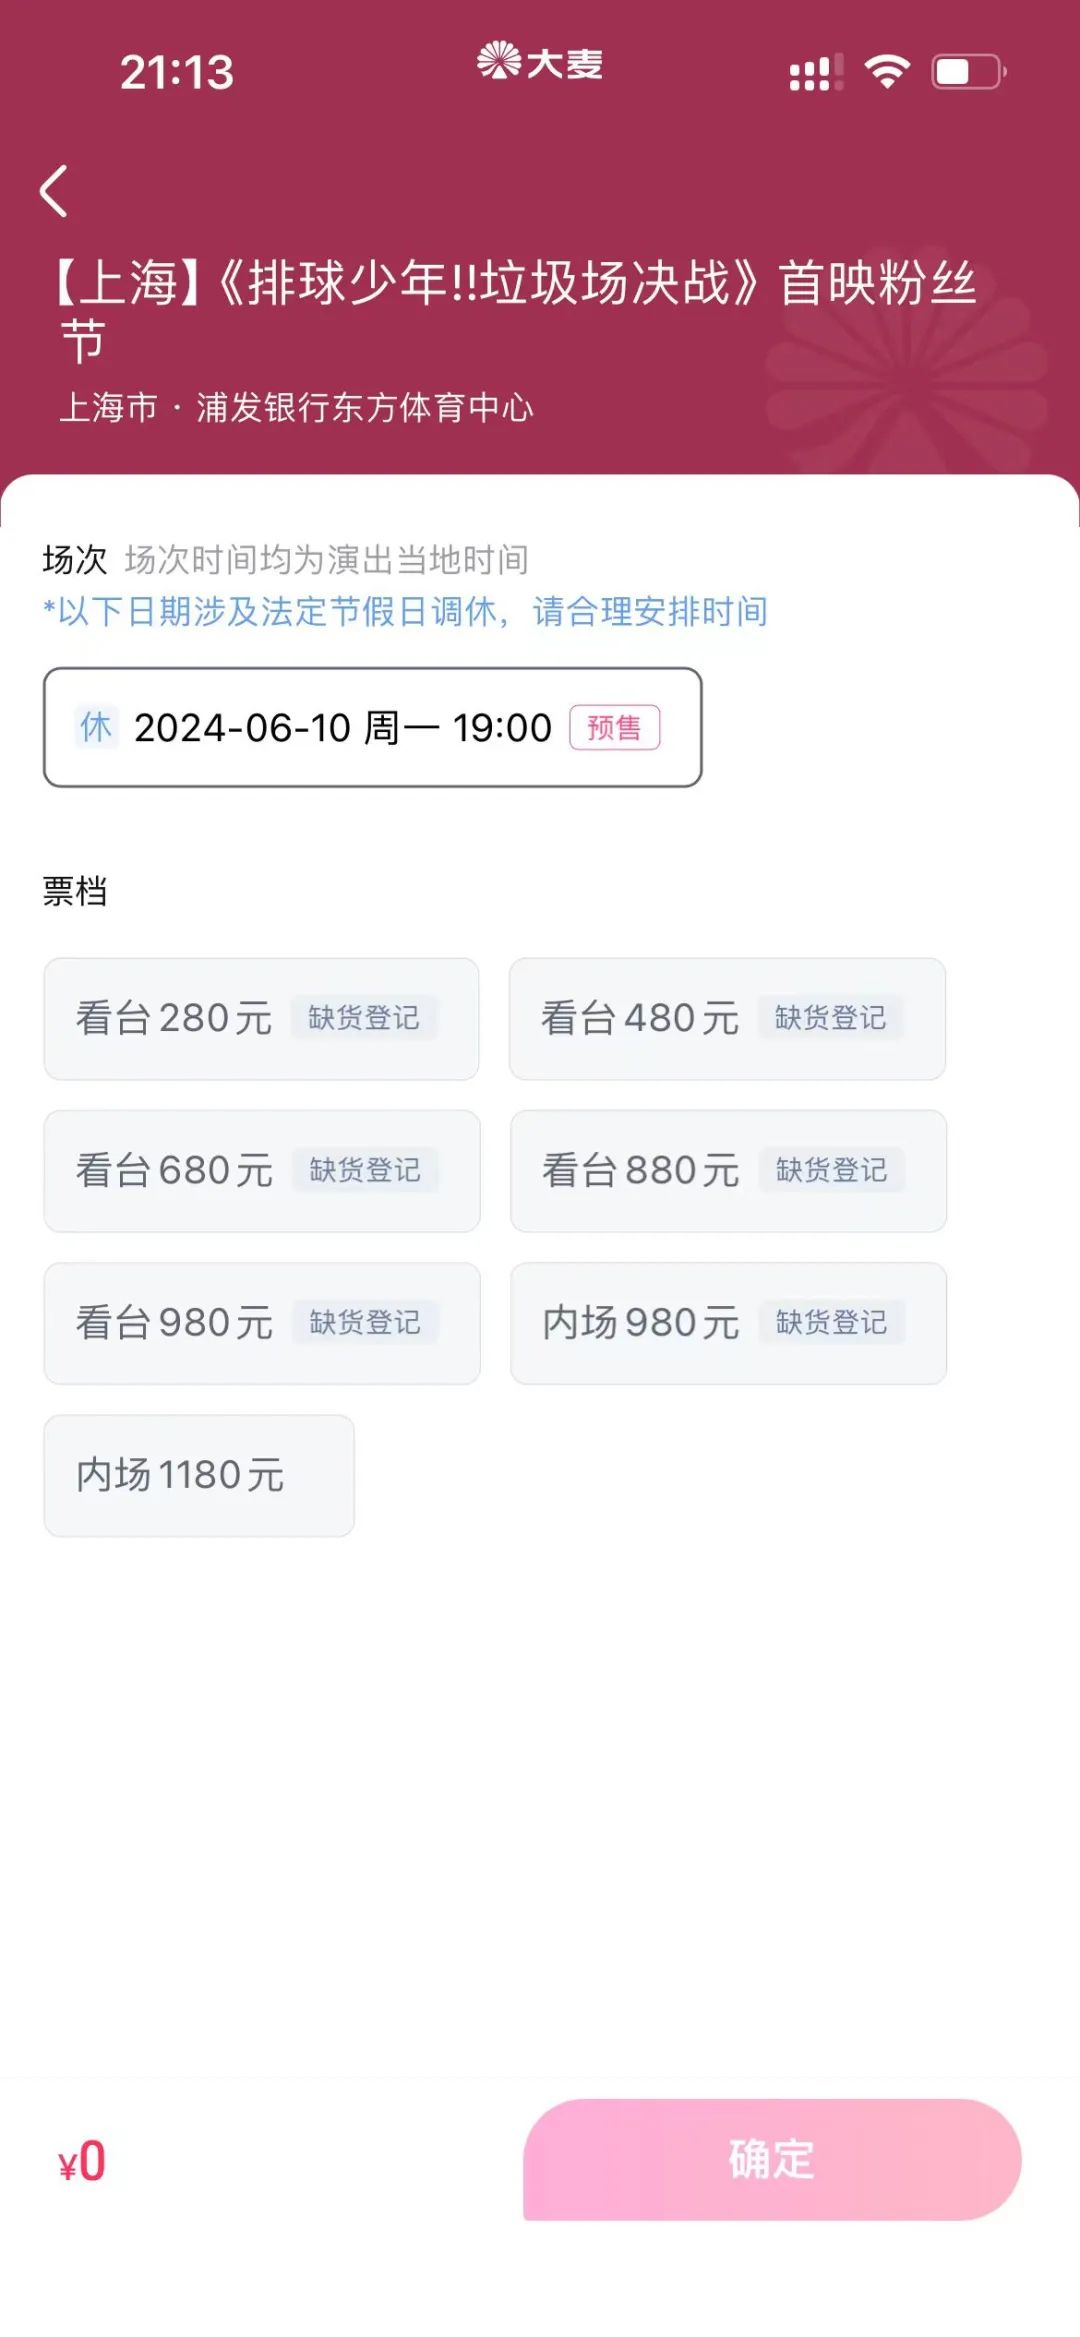
Task: Pick the 看台 680元 ticket option
Action: coord(175,1171)
